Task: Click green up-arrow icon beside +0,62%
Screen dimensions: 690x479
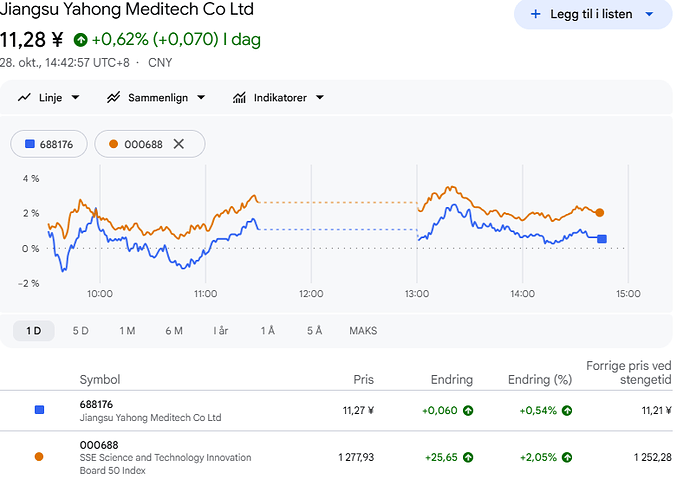Action: tap(81, 40)
